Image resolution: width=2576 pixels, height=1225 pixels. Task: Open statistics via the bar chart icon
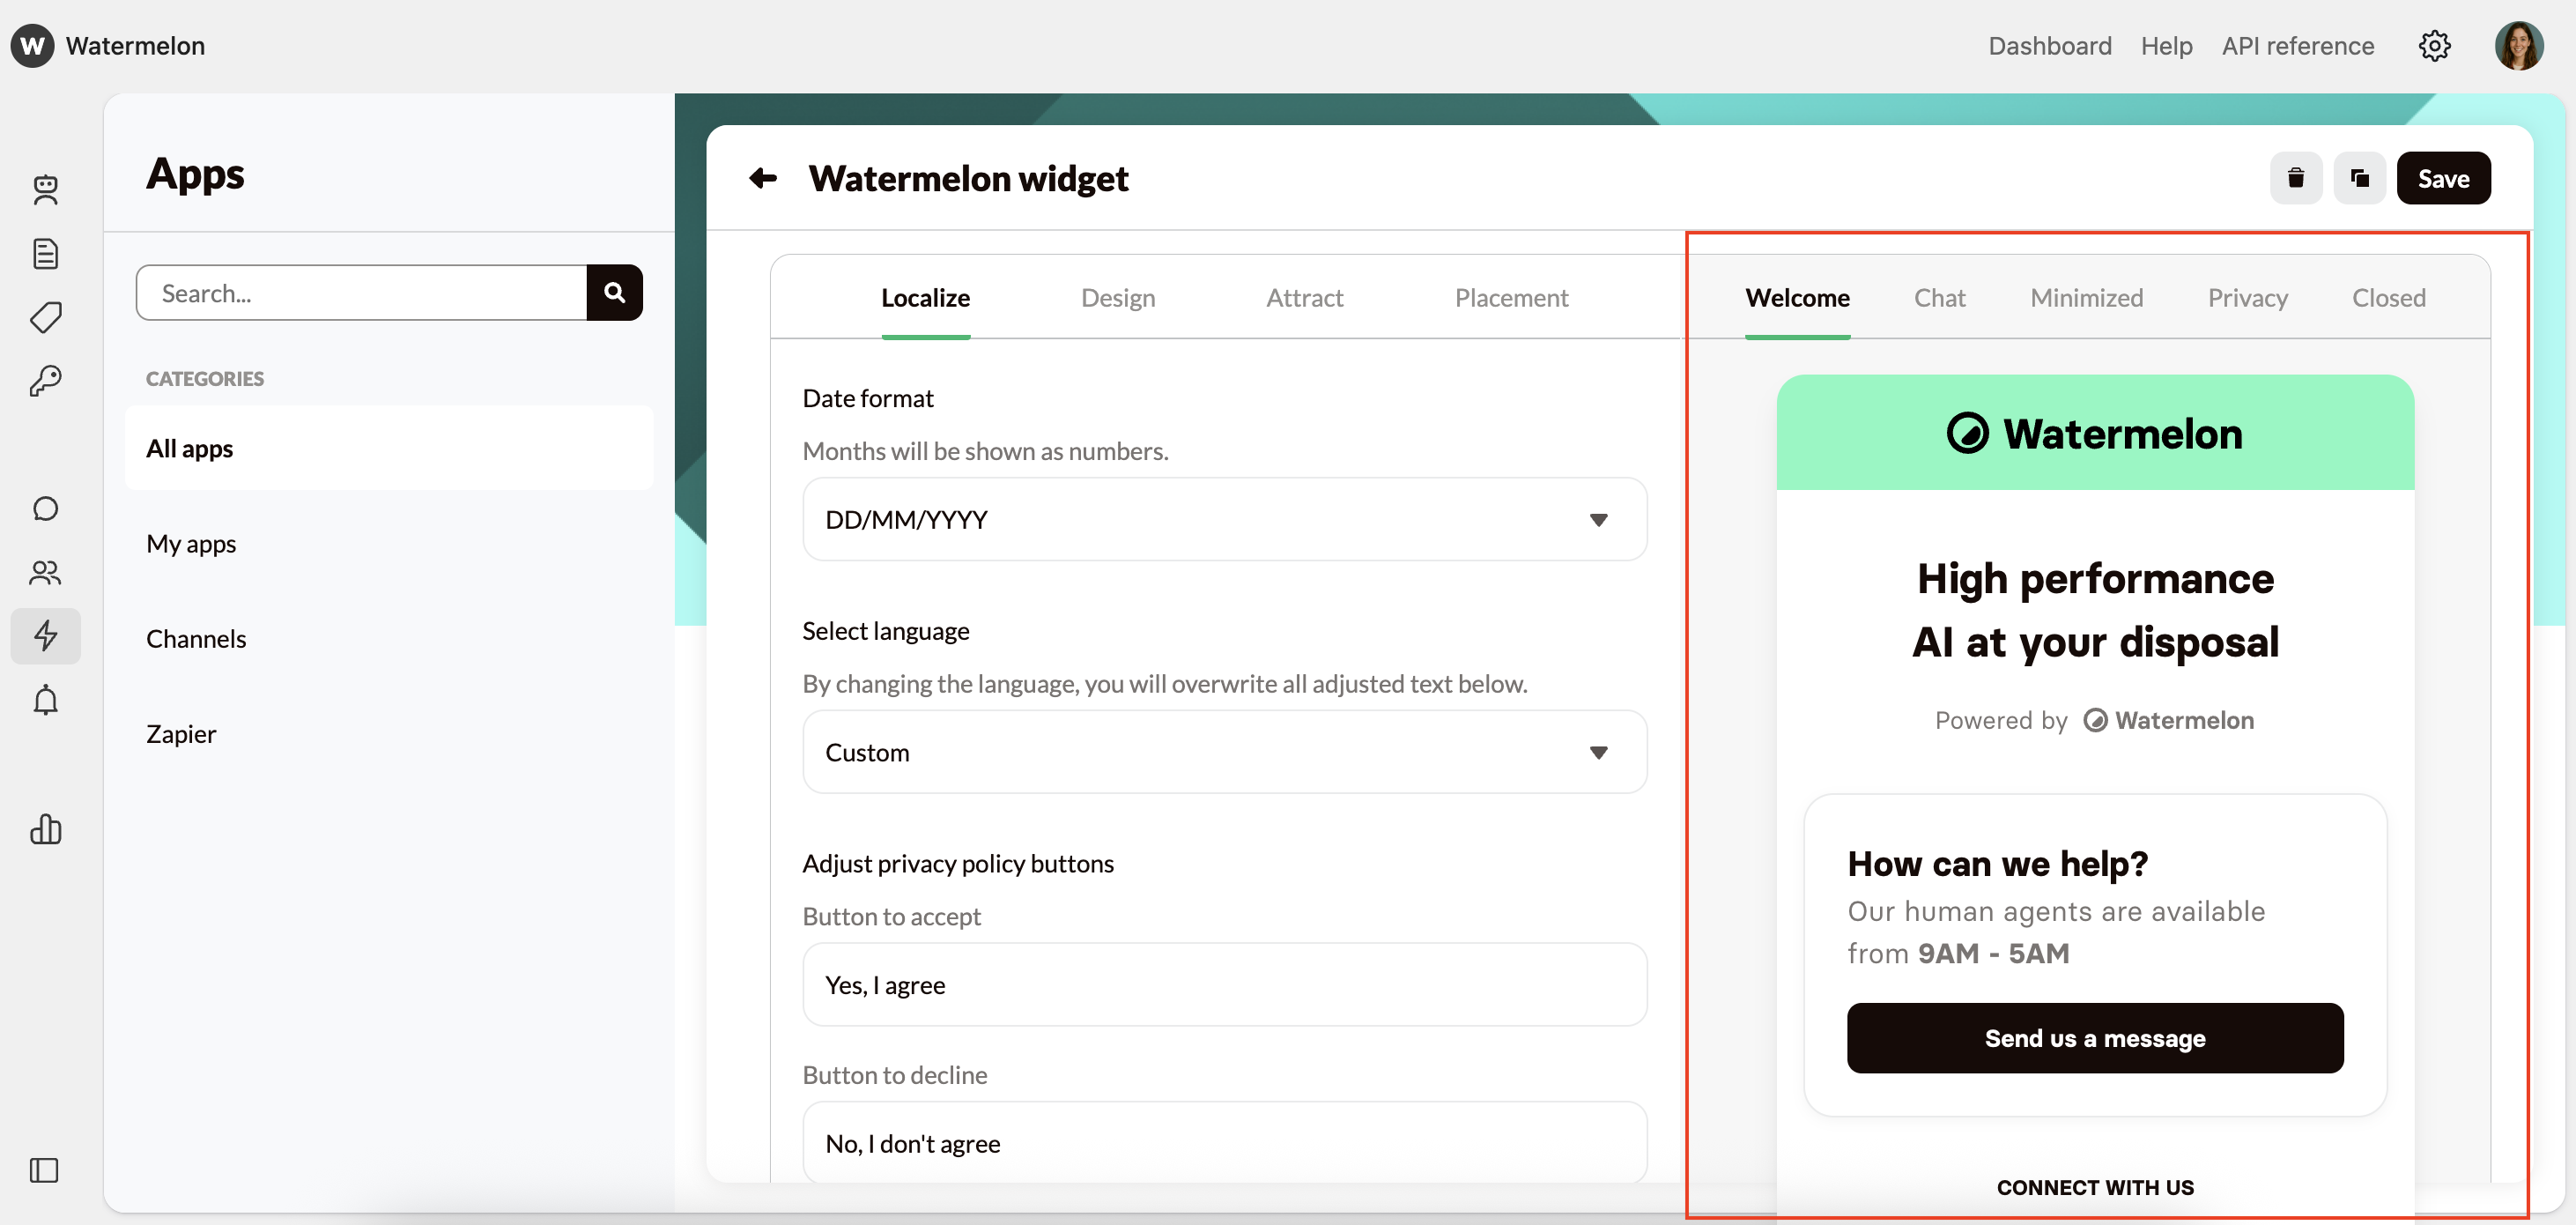[46, 830]
